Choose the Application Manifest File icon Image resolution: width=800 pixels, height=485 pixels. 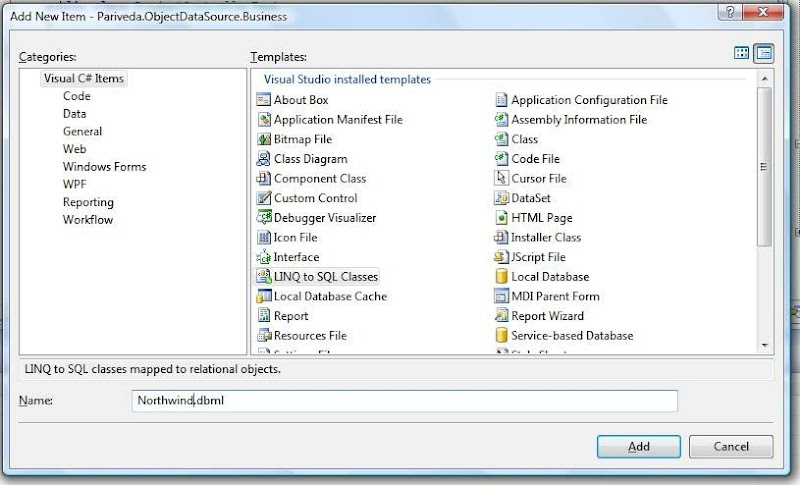click(263, 119)
